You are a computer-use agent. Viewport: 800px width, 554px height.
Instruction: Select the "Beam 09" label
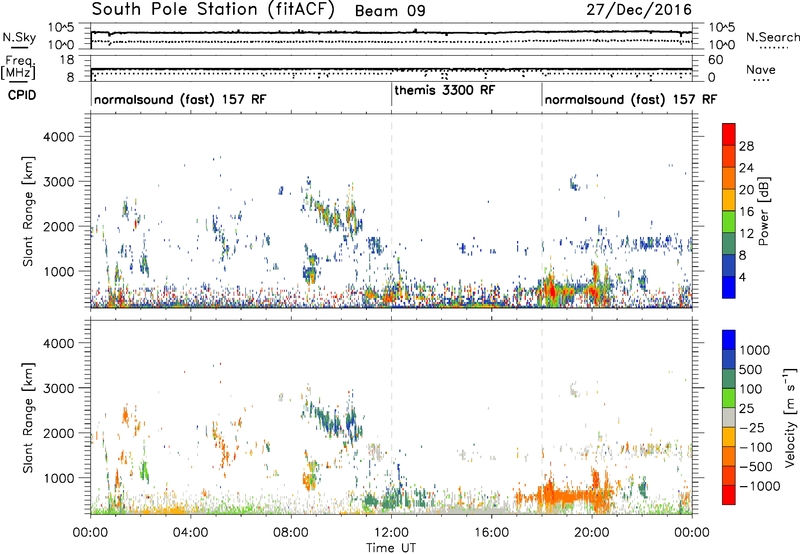(390, 11)
